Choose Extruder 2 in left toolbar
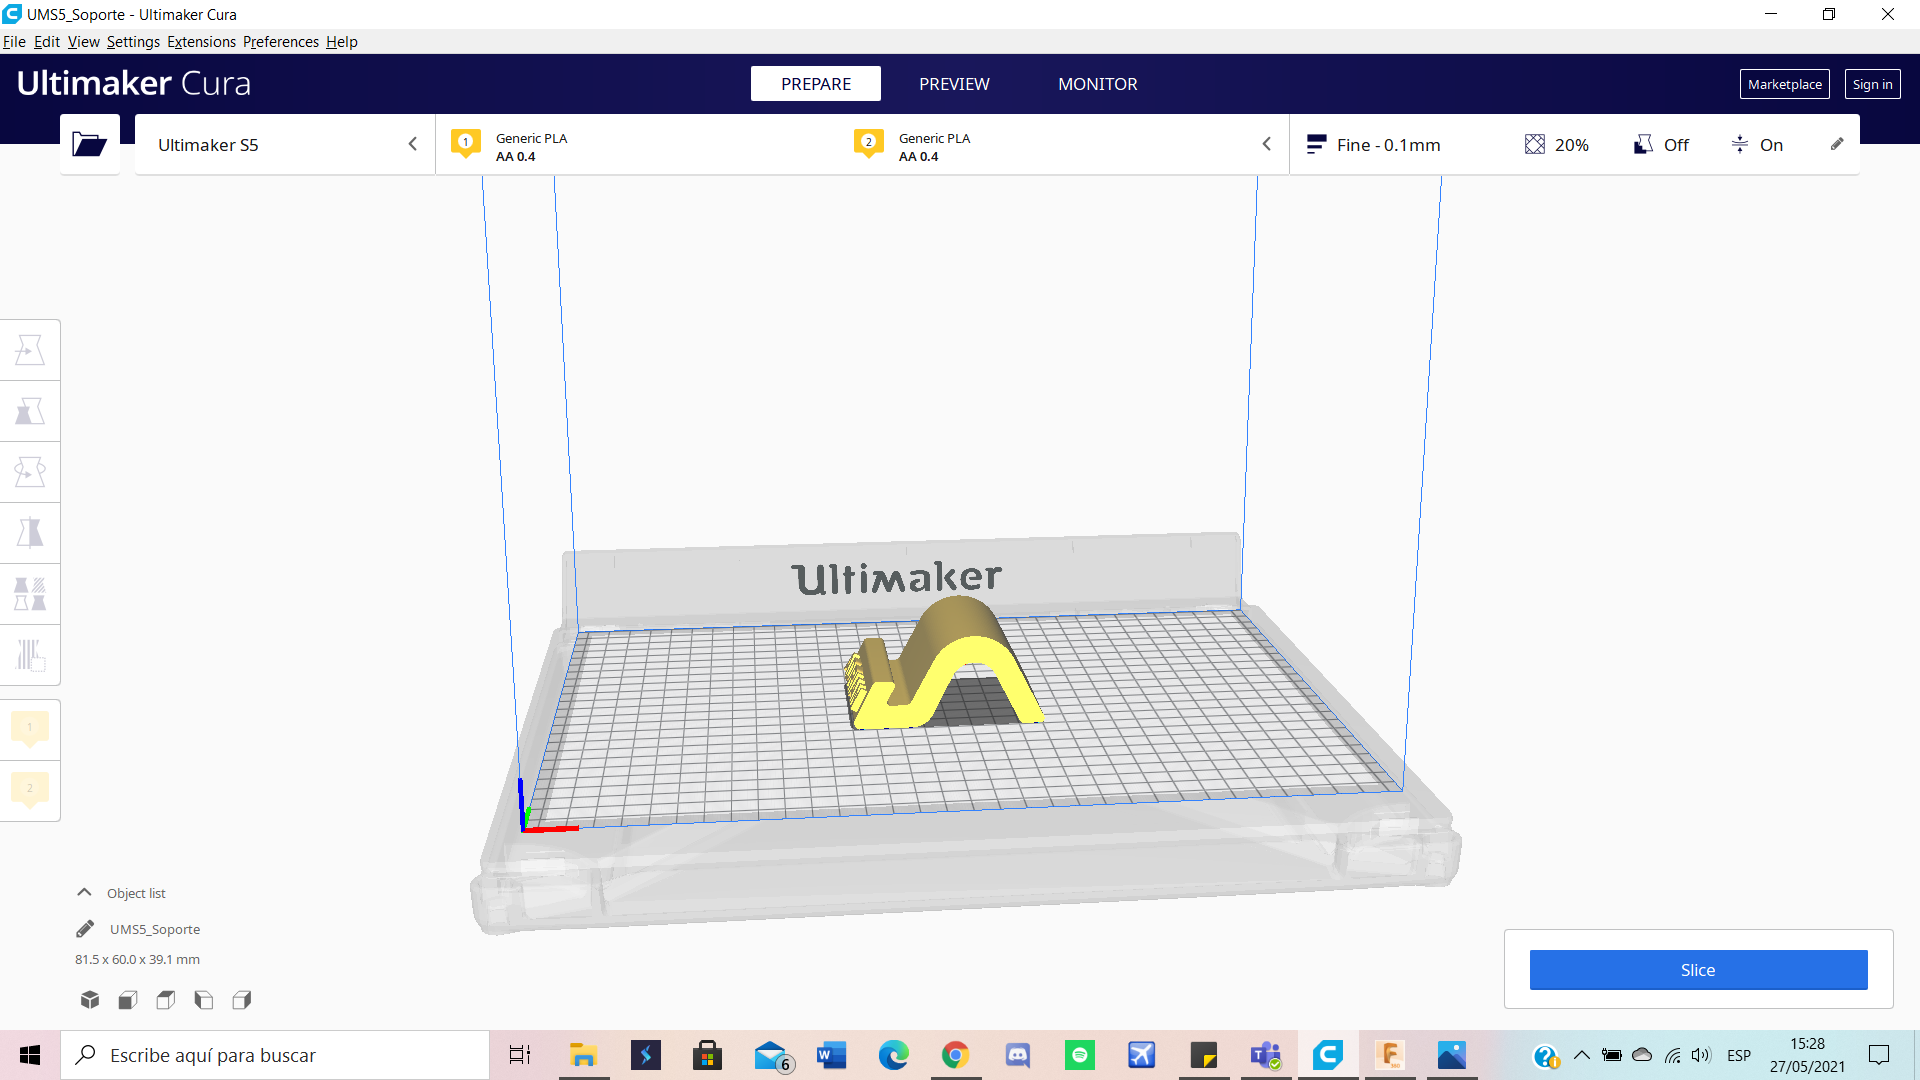This screenshot has height=1080, width=1920. tap(30, 790)
